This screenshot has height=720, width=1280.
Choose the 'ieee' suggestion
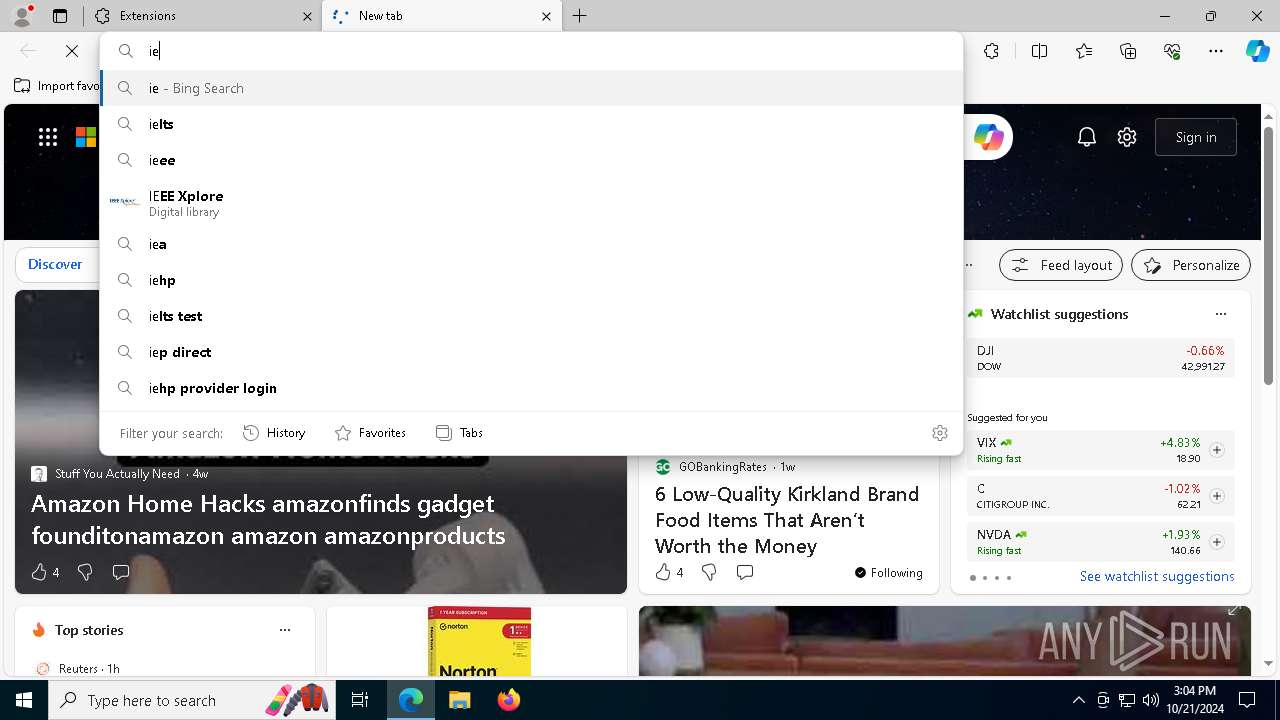(531, 160)
